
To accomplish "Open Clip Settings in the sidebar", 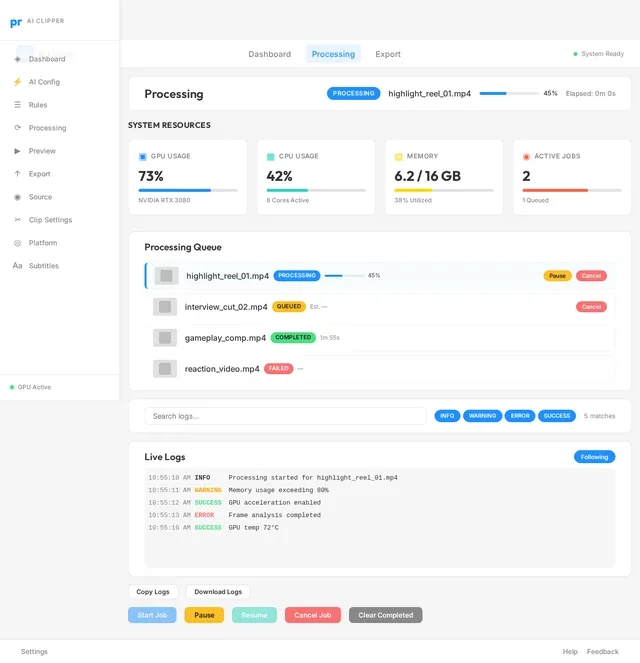I will coord(50,220).
